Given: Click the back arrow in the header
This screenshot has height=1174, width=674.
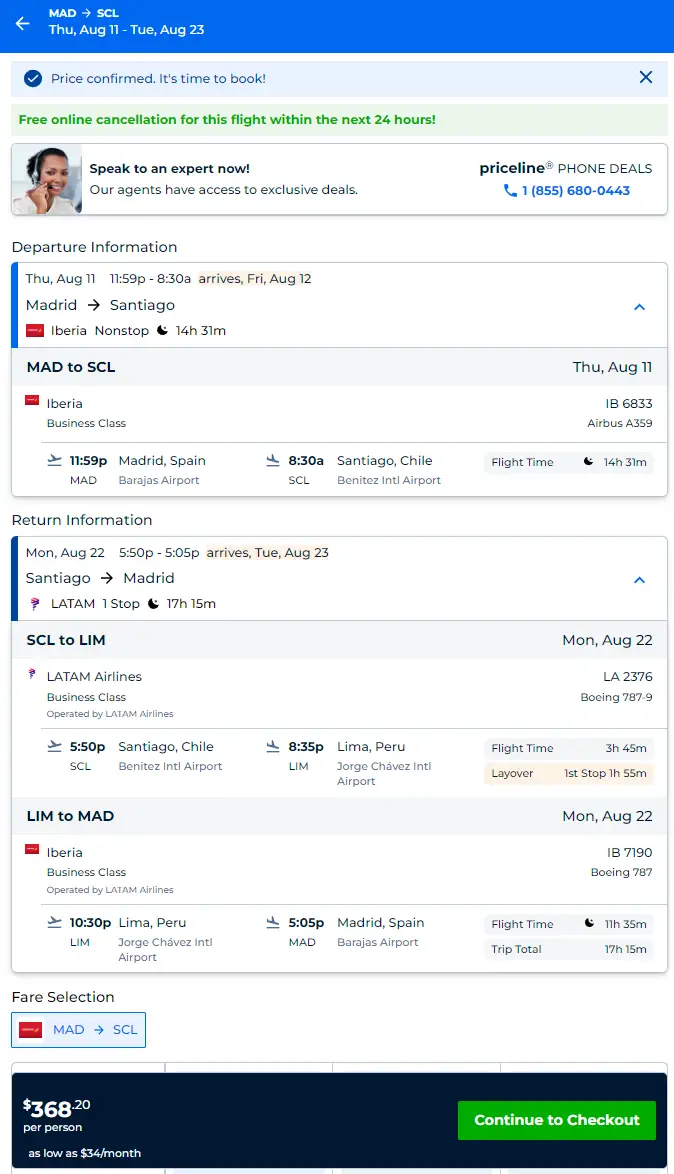Looking at the screenshot, I should pyautogui.click(x=23, y=23).
